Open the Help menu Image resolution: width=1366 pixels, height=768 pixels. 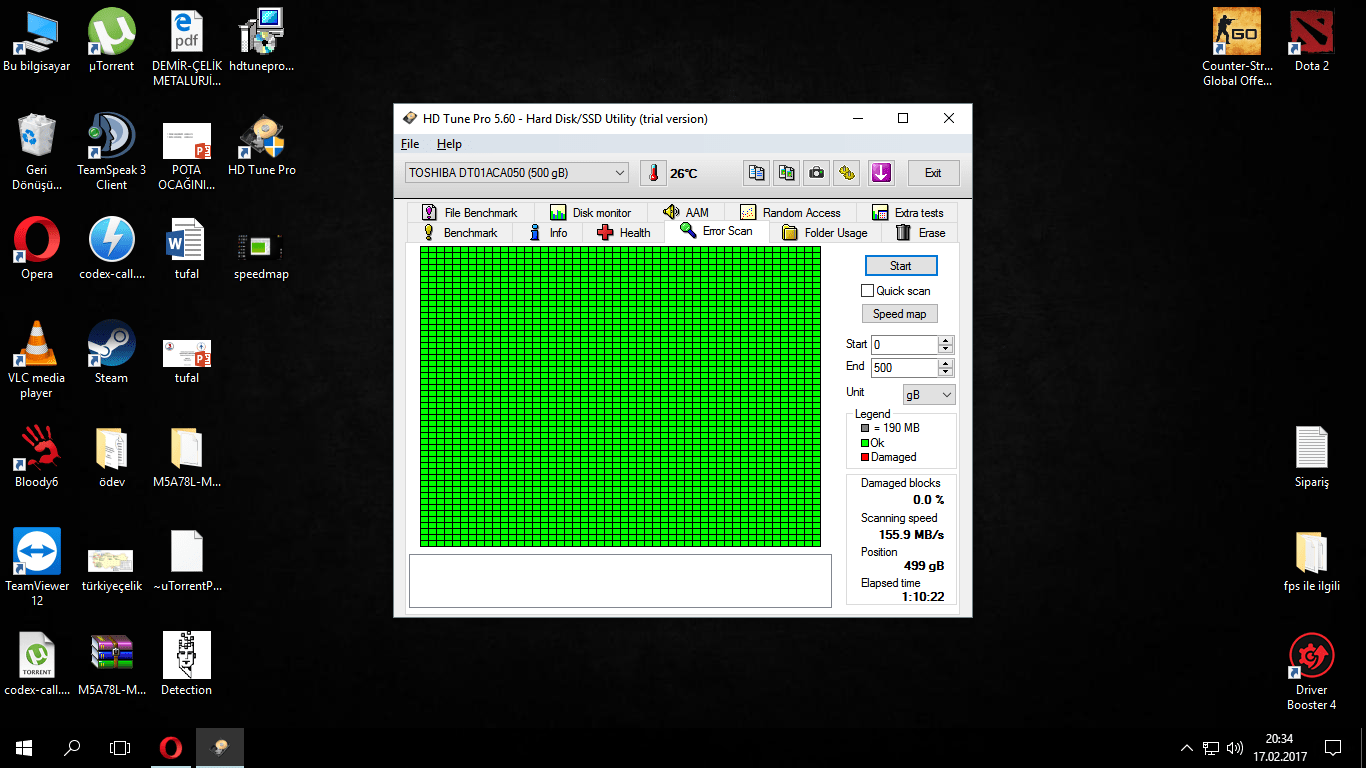450,144
